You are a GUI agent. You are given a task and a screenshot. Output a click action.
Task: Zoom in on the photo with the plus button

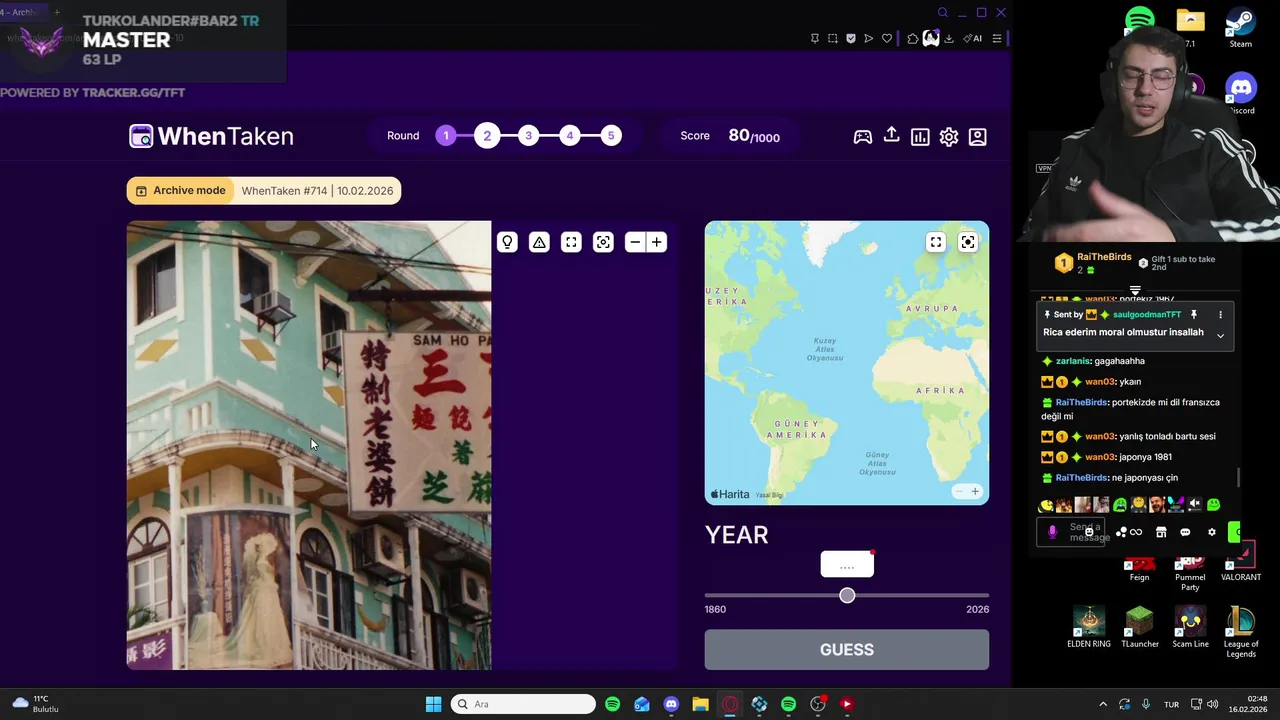tap(657, 242)
